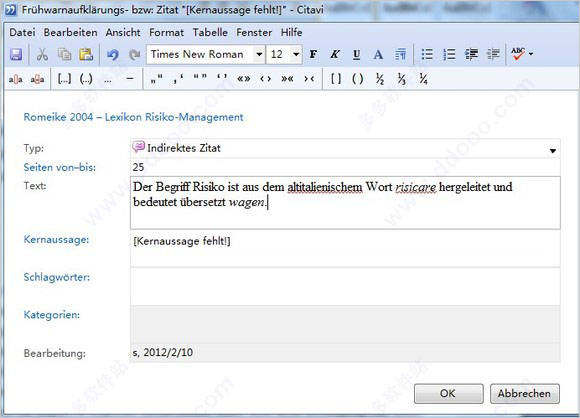Click Kategorien label link

click(51, 315)
